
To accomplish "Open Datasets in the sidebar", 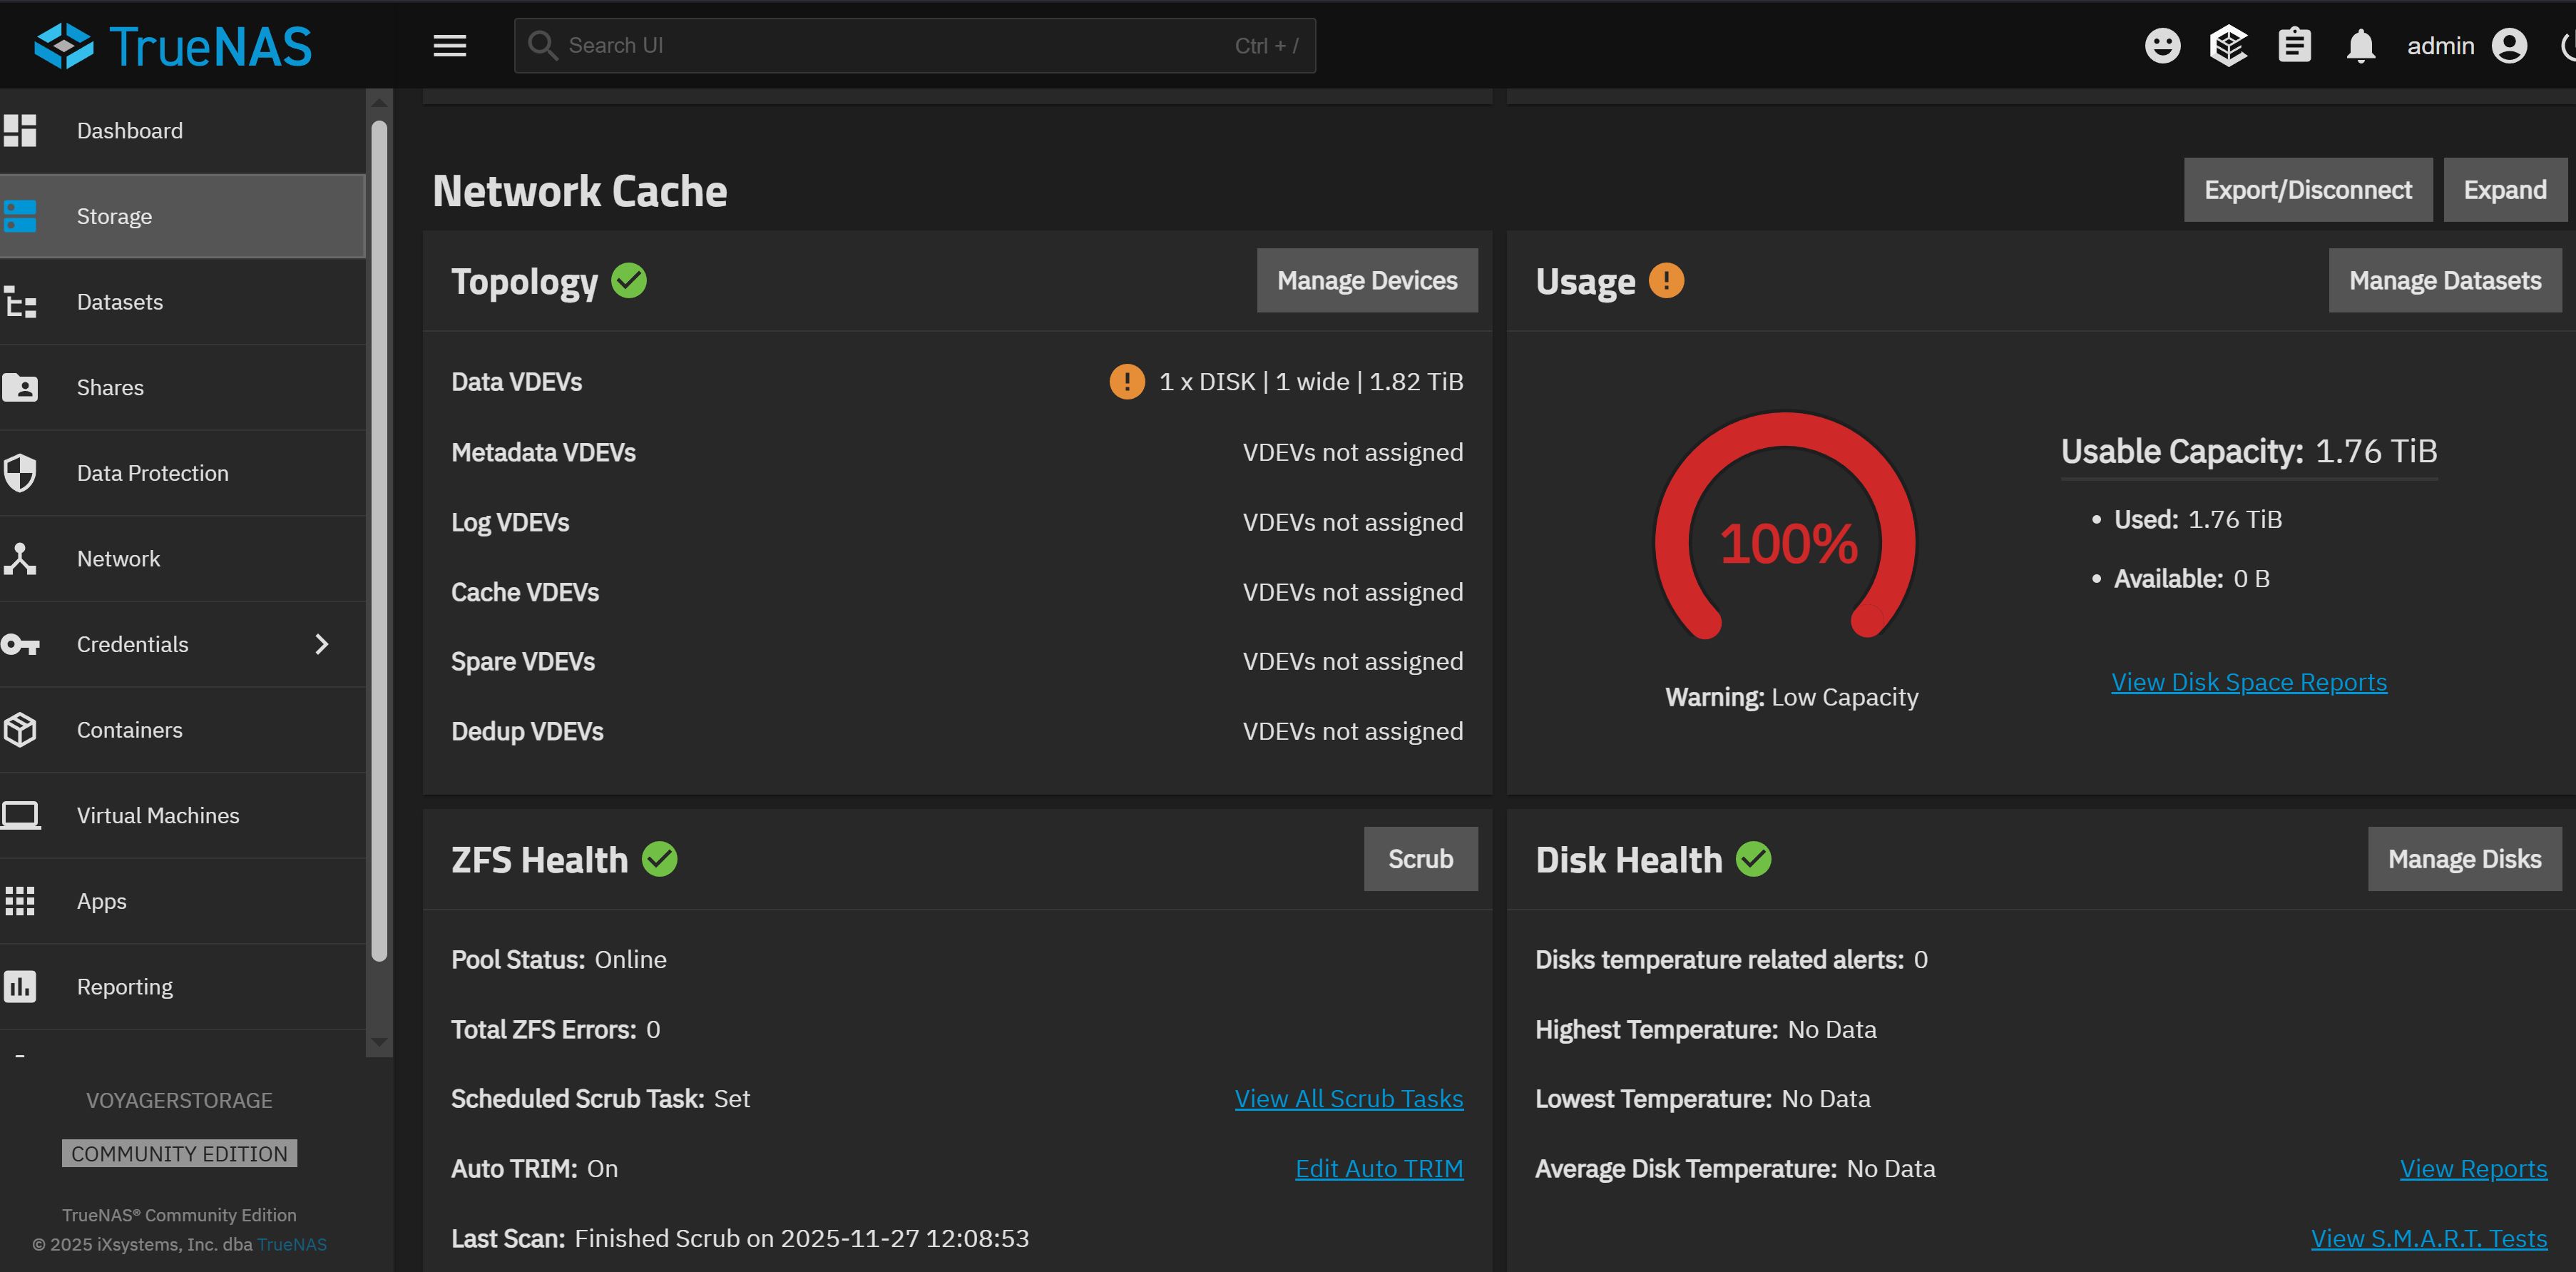I will click(x=120, y=302).
